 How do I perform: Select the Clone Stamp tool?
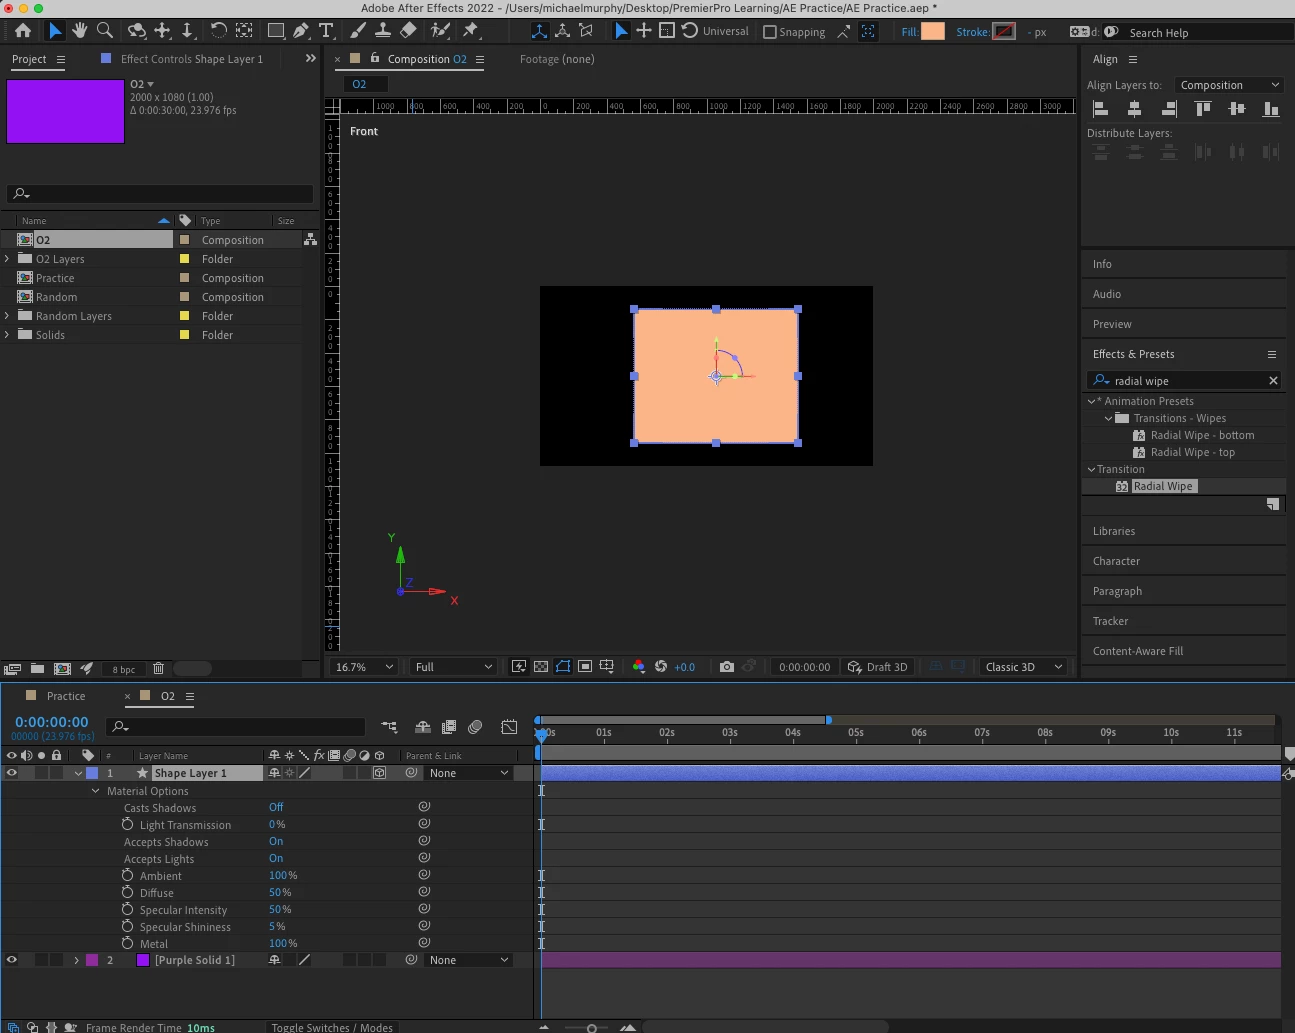(x=382, y=31)
